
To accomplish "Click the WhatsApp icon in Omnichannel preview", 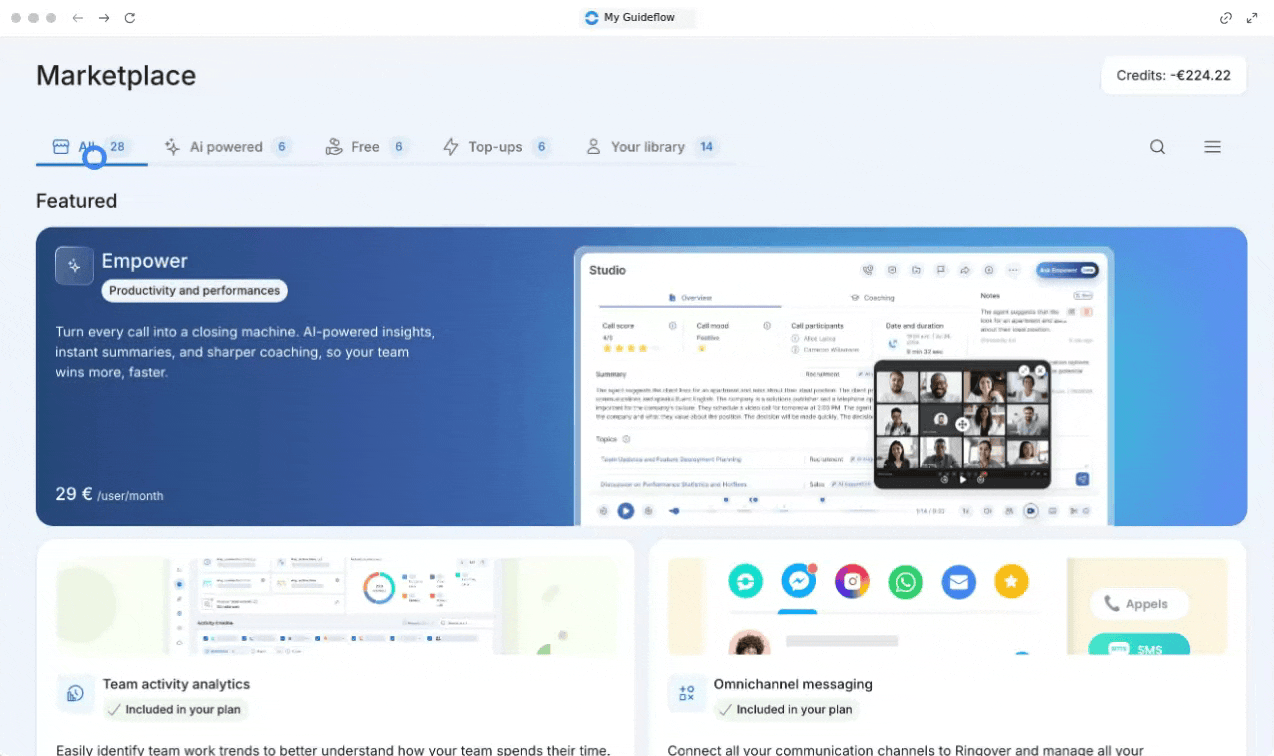I will point(905,581).
